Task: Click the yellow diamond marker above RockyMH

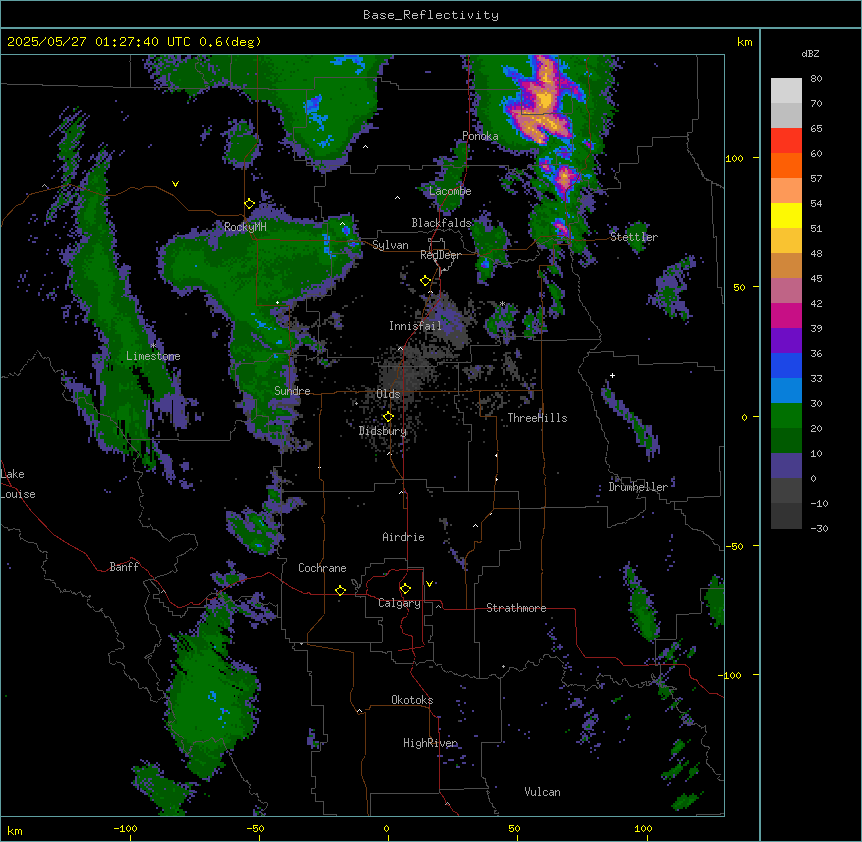Action: click(249, 204)
